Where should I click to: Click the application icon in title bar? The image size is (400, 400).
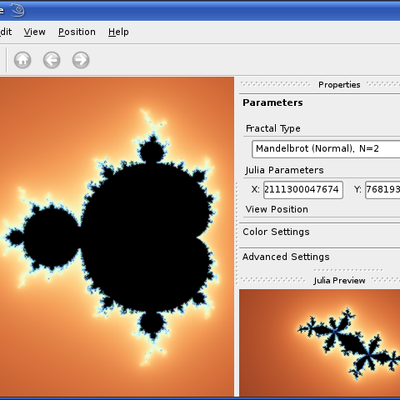pos(18,10)
